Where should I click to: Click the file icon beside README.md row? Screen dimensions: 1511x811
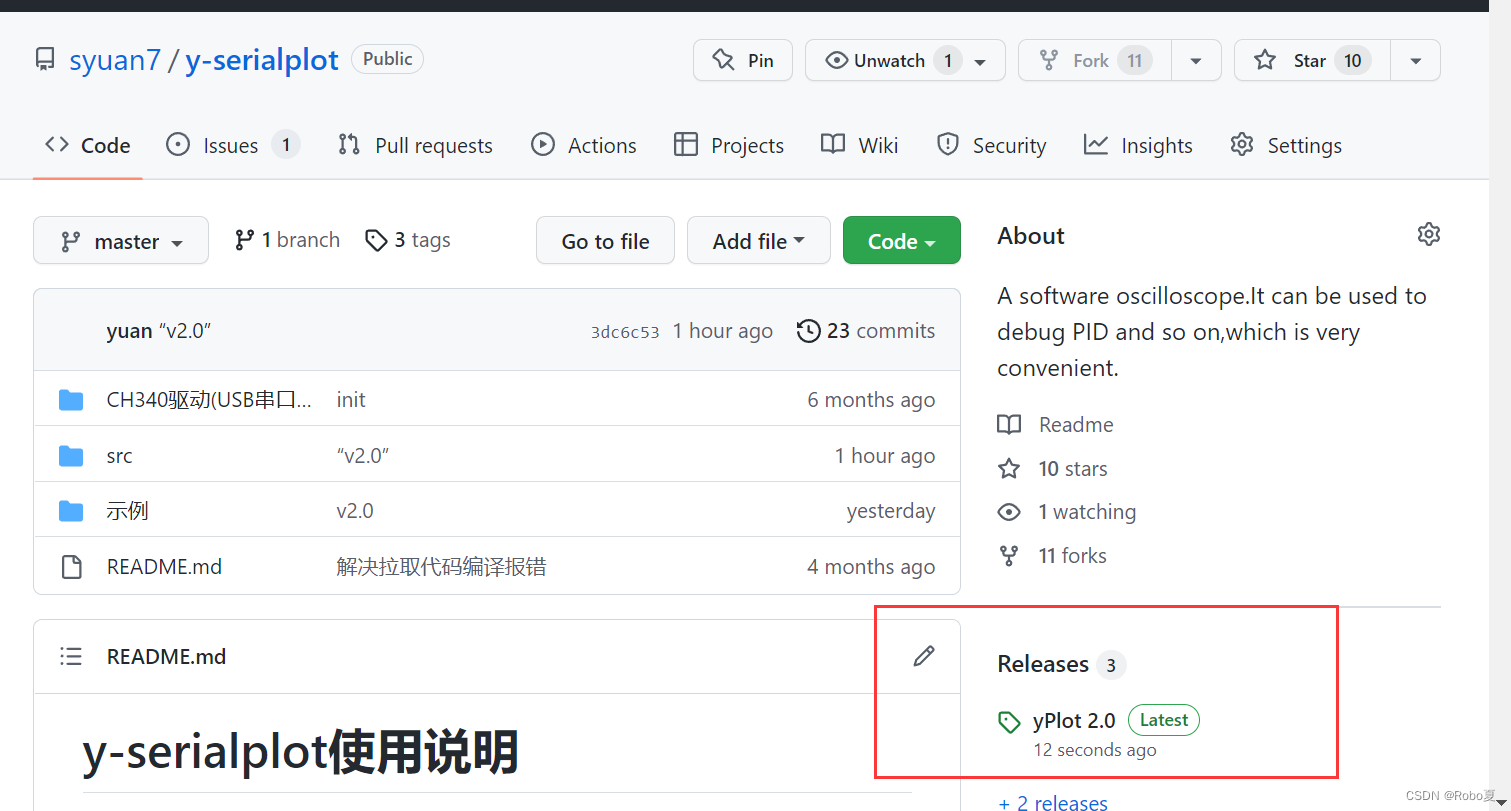pos(71,567)
